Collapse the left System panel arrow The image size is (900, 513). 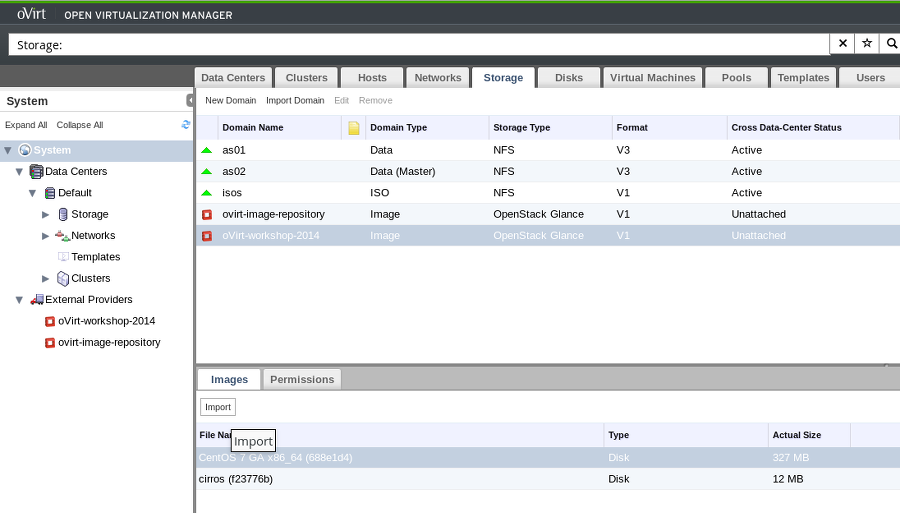pos(190,100)
